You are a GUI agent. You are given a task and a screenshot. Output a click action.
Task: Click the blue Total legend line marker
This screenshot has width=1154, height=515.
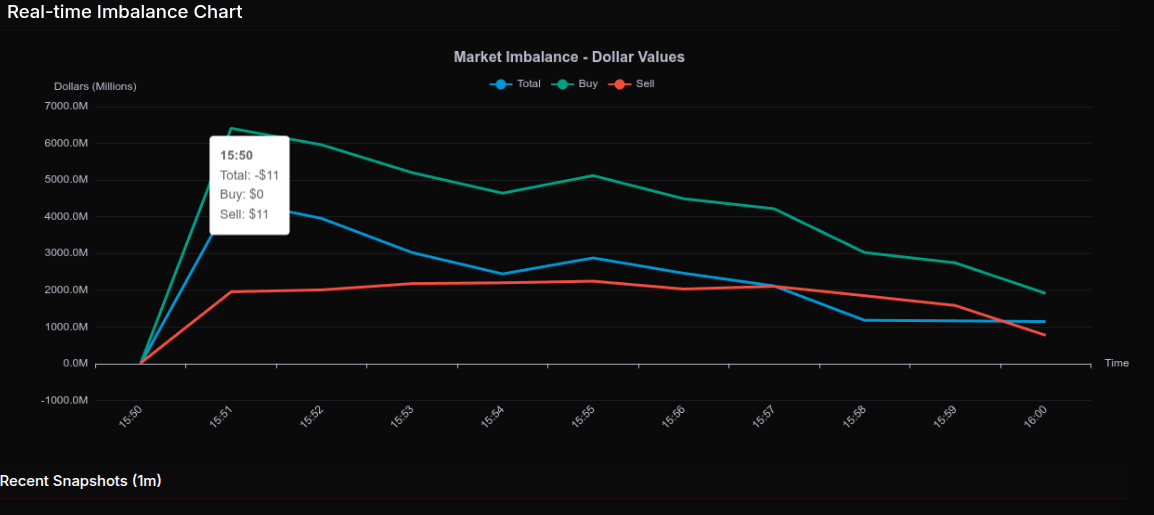[500, 84]
